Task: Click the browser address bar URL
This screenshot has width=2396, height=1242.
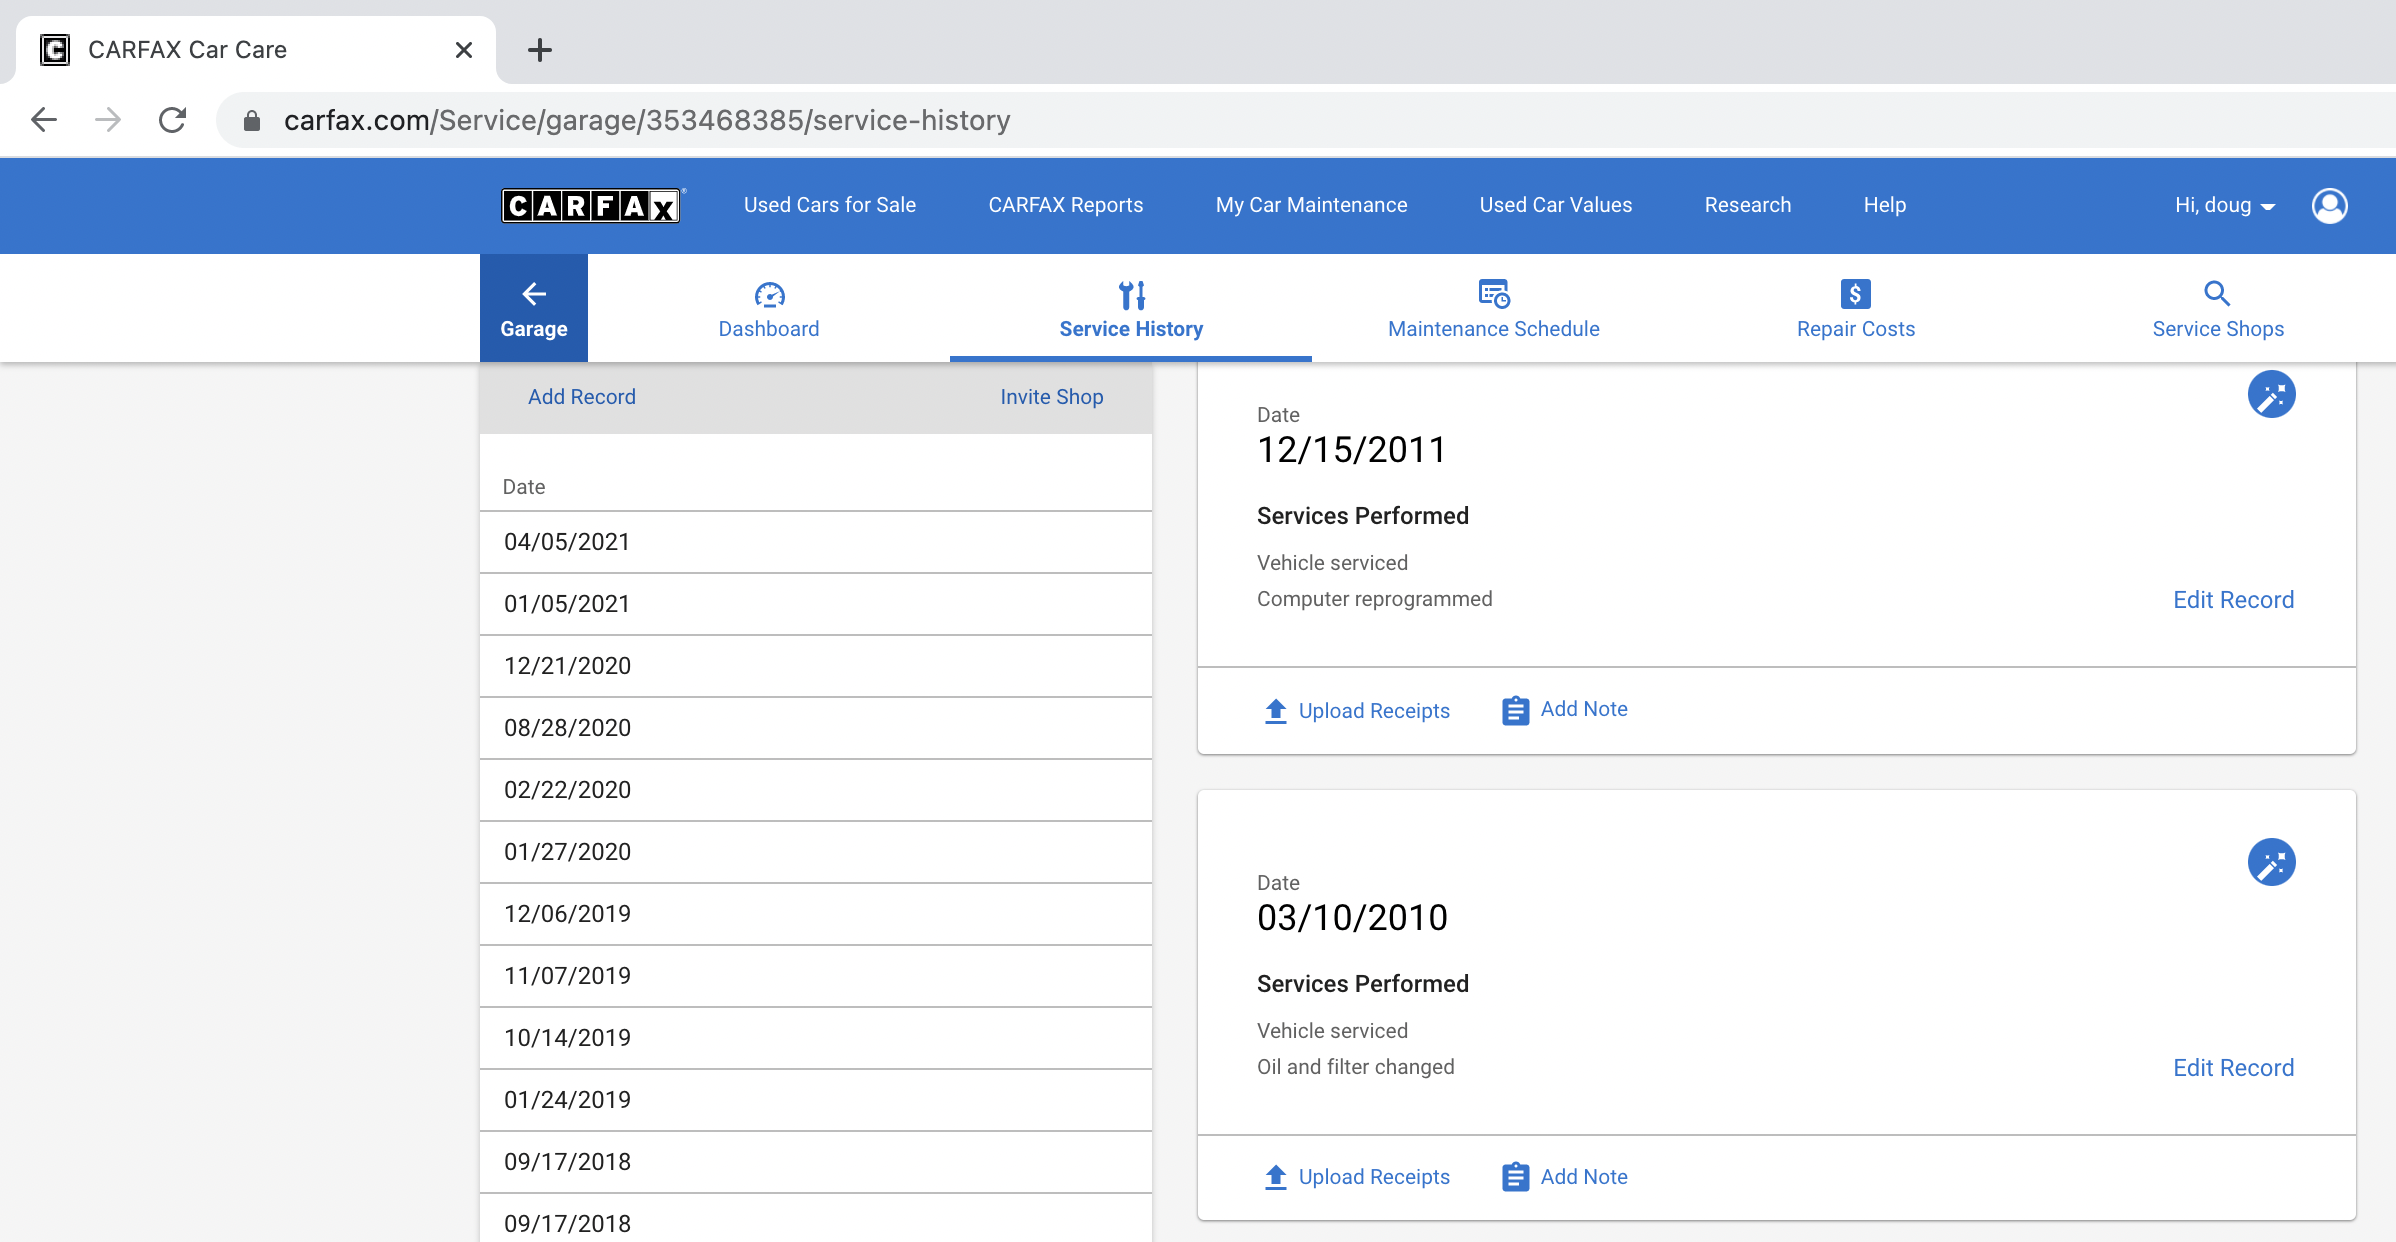Action: 647,120
